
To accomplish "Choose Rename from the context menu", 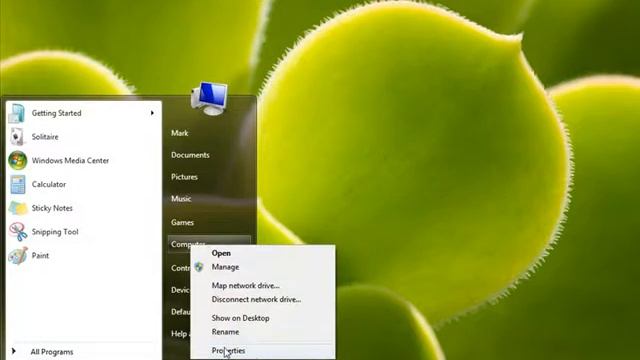I will [x=225, y=332].
